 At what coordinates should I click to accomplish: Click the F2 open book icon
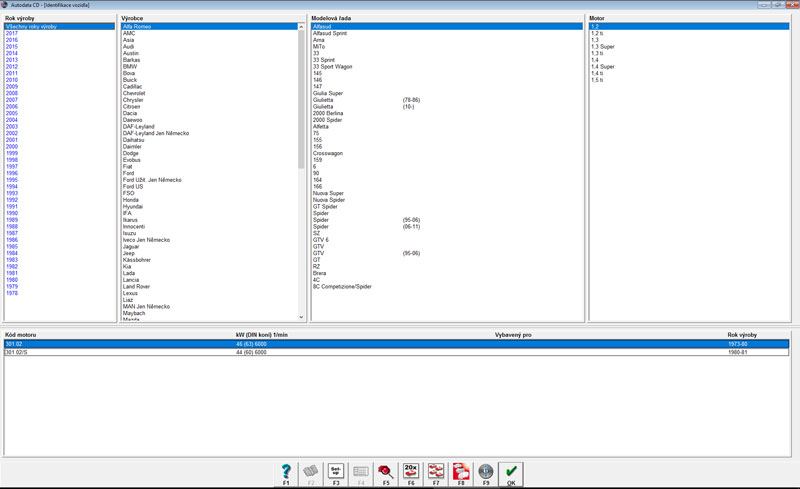pyautogui.click(x=311, y=474)
